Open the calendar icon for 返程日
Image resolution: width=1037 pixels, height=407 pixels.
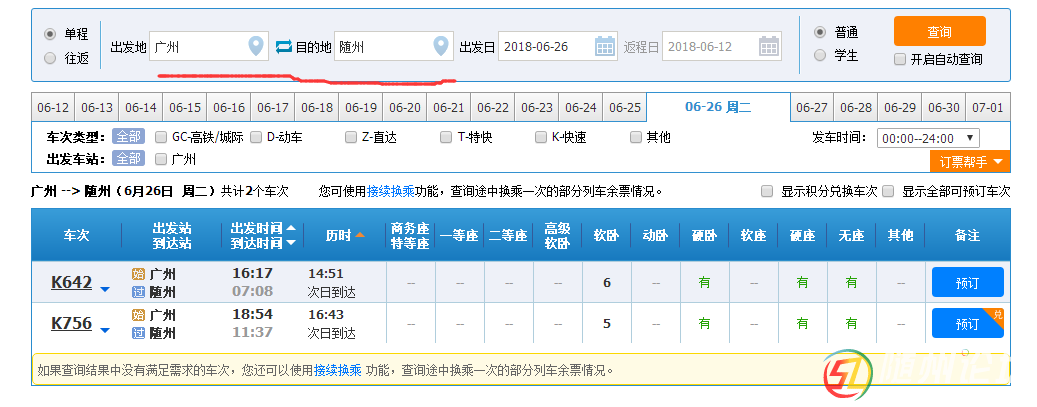768,46
